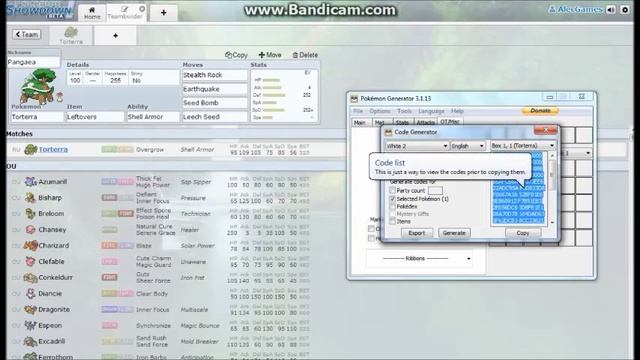Select the Earthquake move field
This screenshot has height=360, width=640.
click(x=215, y=89)
